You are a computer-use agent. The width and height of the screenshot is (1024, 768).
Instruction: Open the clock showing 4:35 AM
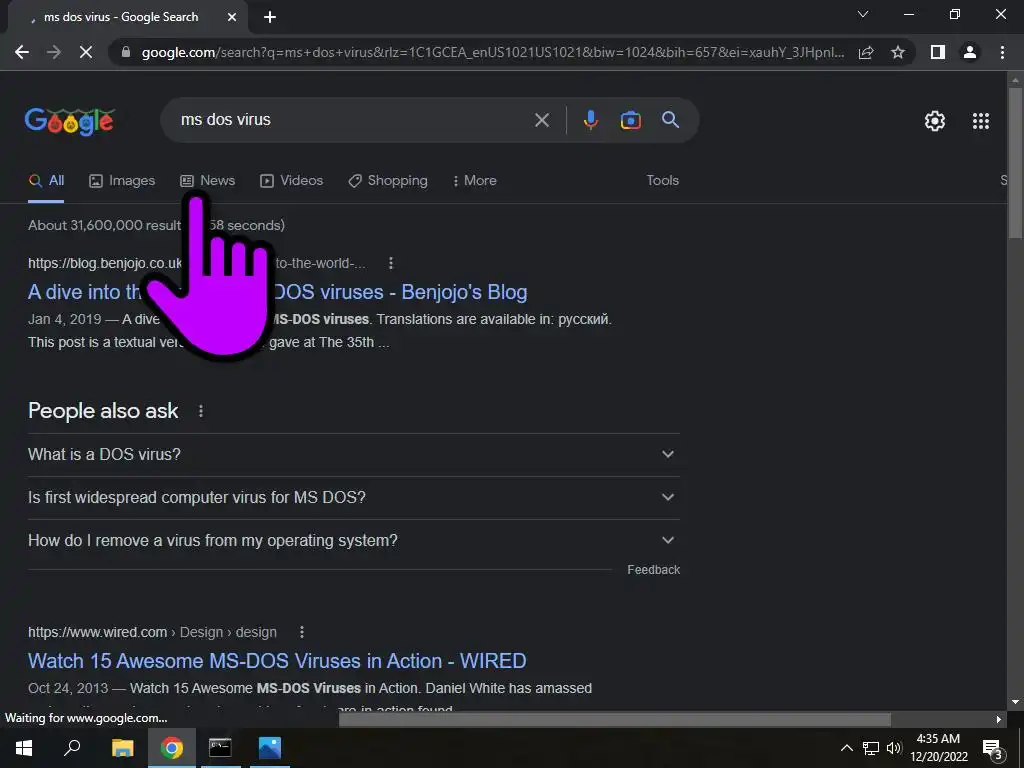938,748
